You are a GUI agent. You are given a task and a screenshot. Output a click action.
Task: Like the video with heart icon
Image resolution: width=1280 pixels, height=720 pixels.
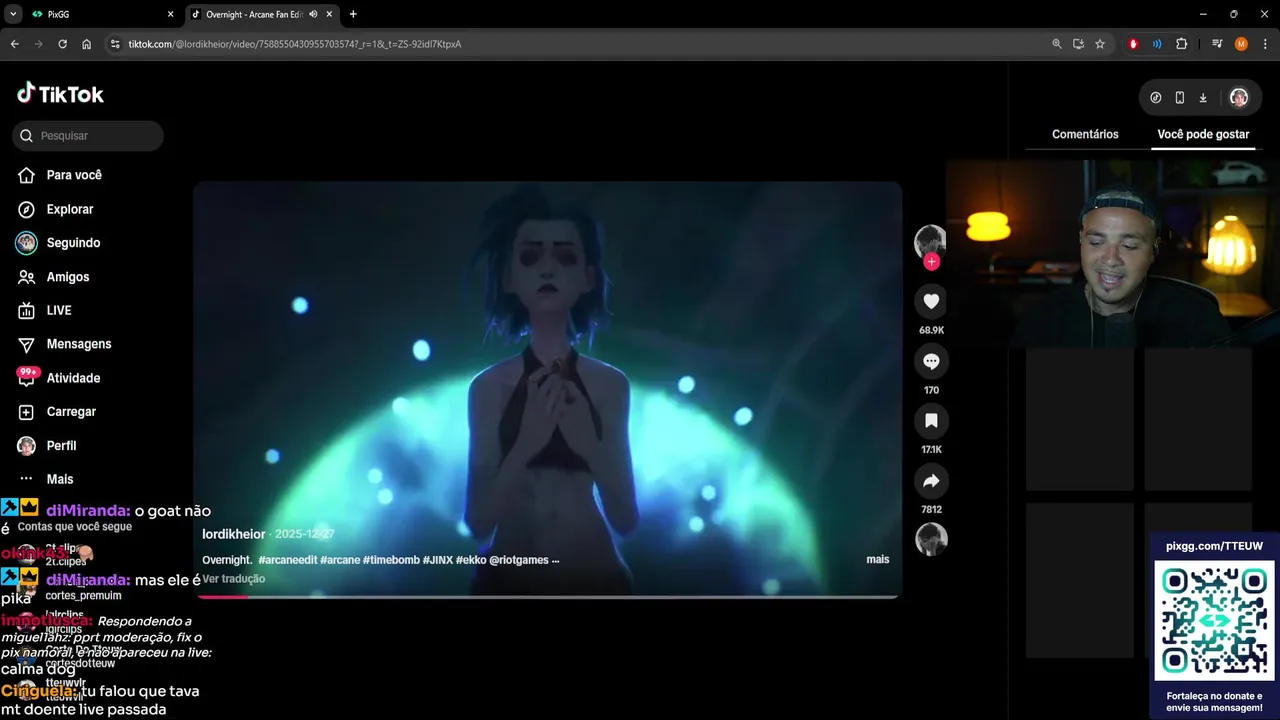(931, 301)
